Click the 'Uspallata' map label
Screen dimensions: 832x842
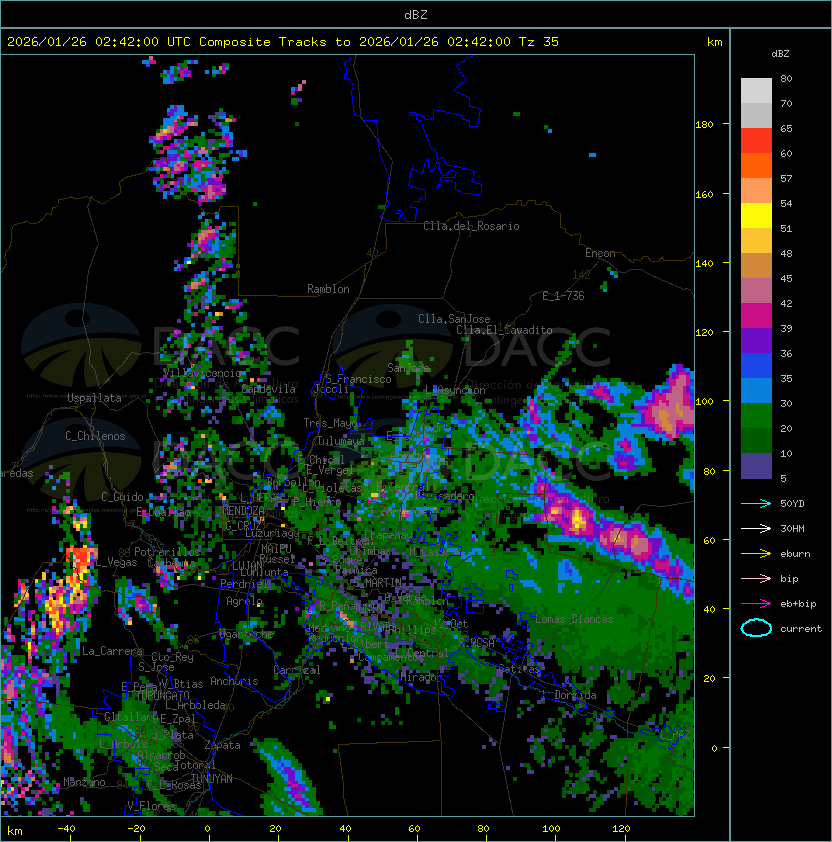pyautogui.click(x=94, y=398)
